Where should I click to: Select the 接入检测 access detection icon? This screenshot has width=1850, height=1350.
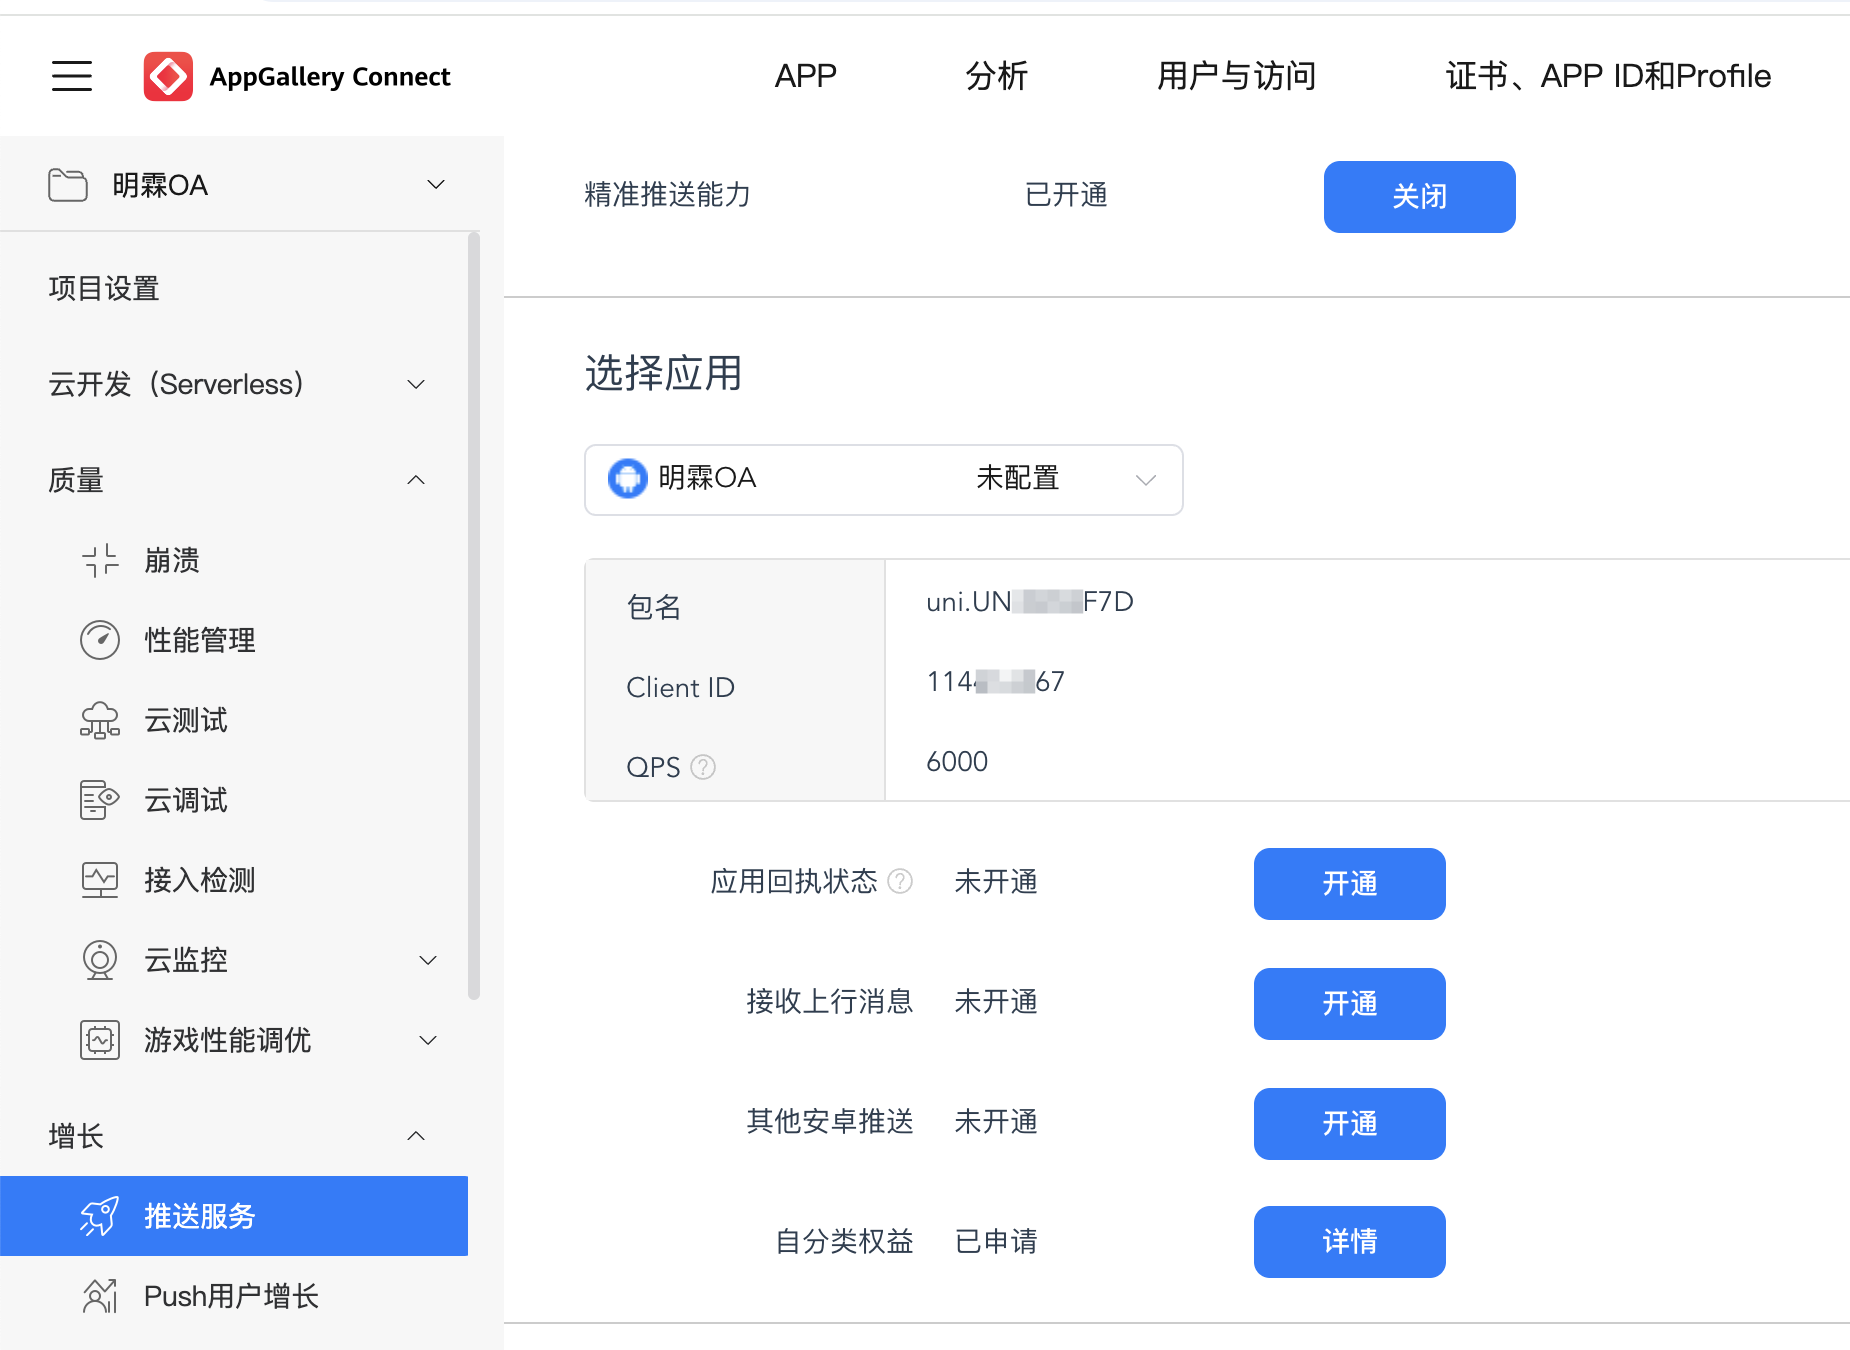point(99,879)
